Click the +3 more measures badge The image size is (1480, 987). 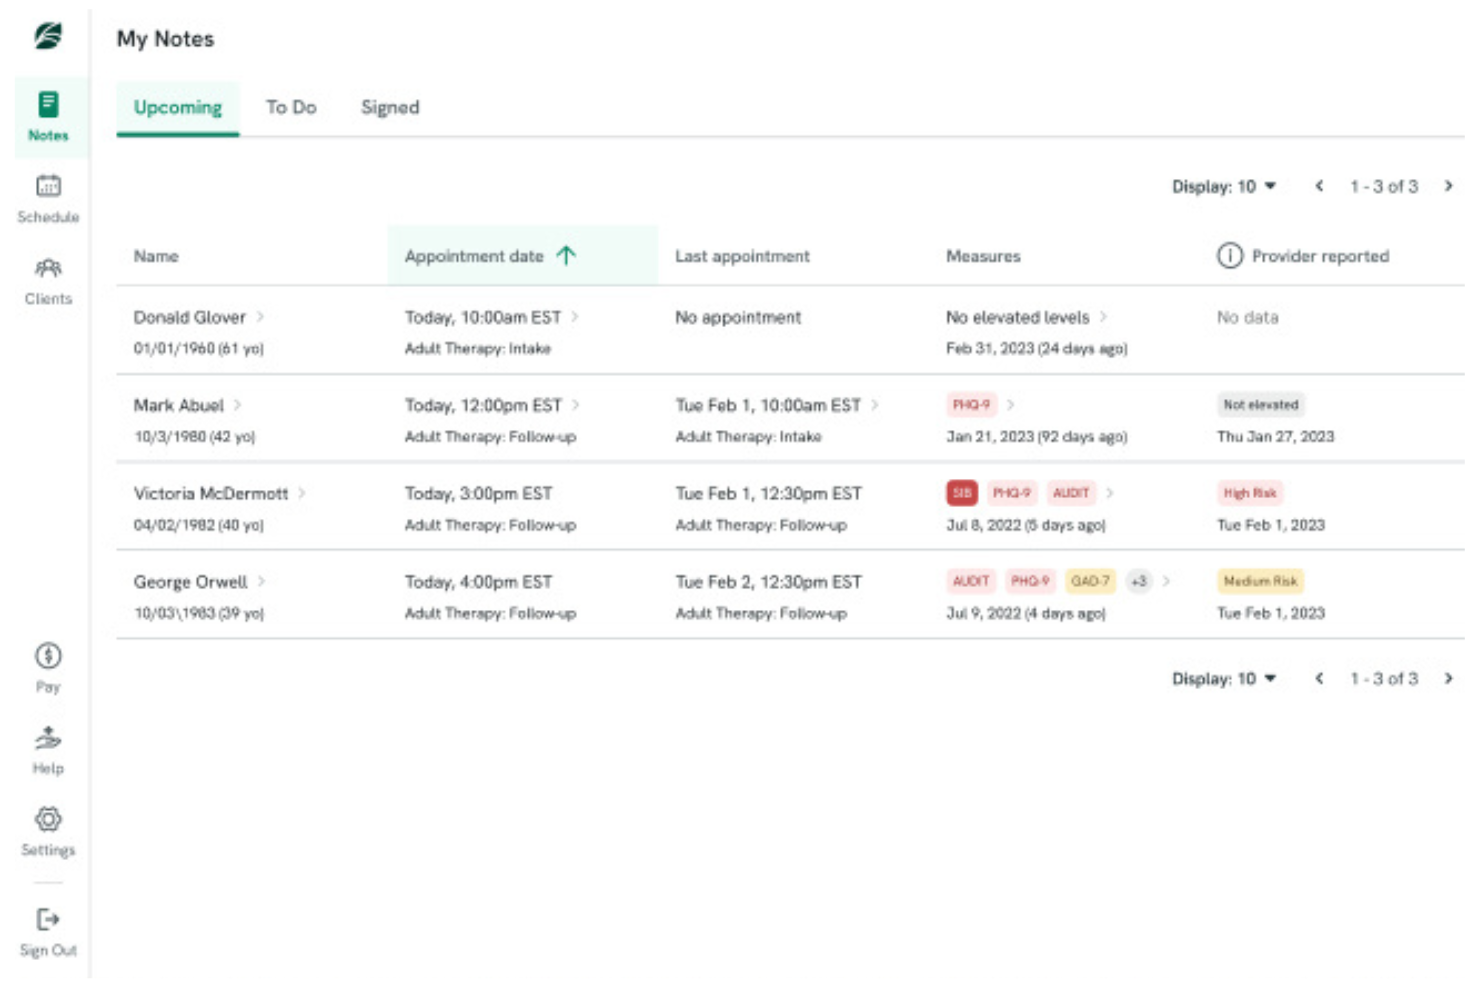point(1138,581)
